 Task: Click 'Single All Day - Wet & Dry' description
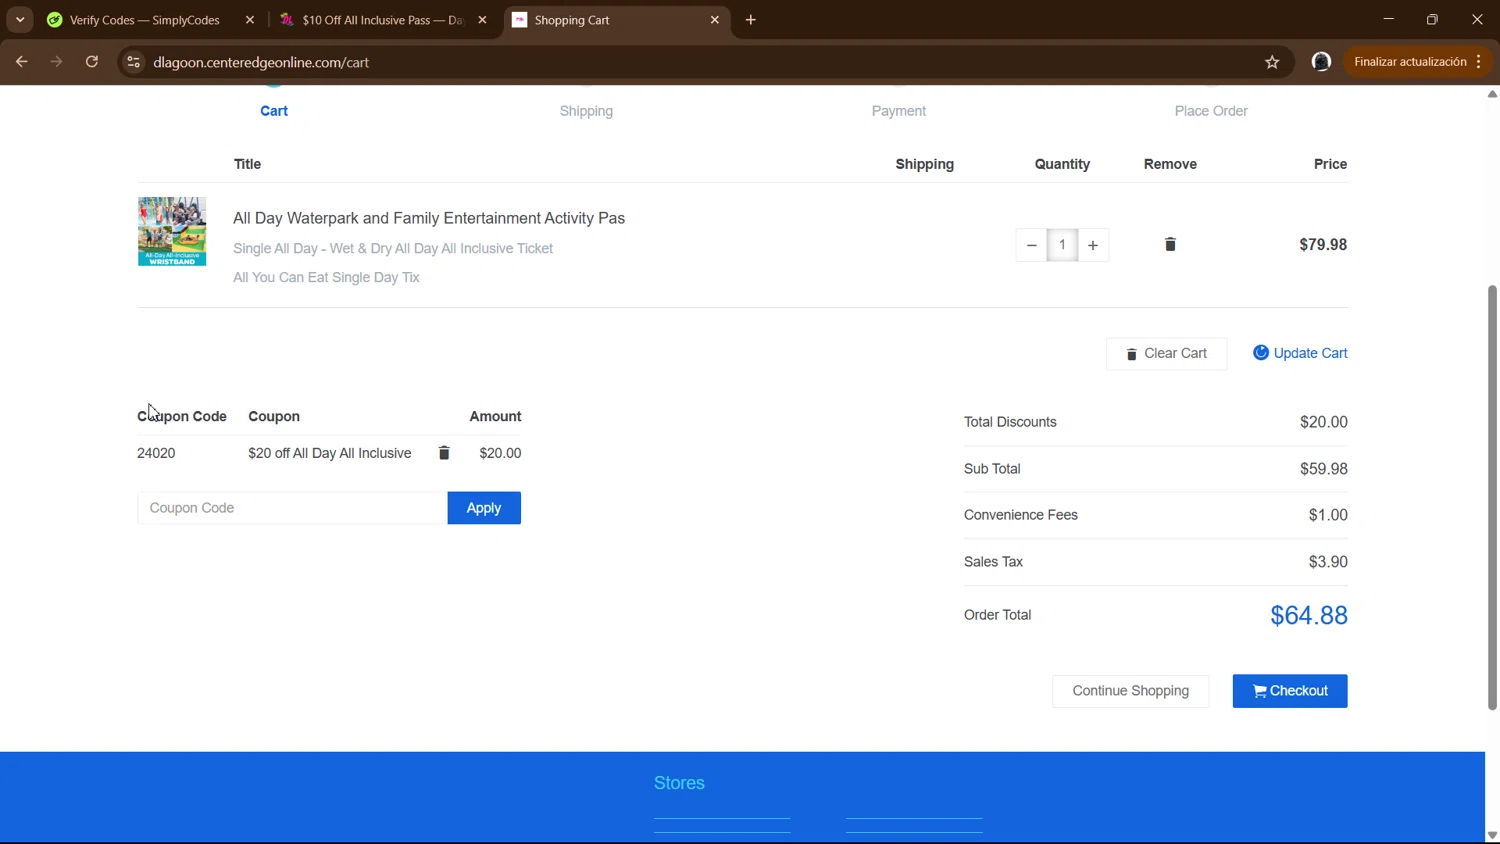[x=393, y=248]
